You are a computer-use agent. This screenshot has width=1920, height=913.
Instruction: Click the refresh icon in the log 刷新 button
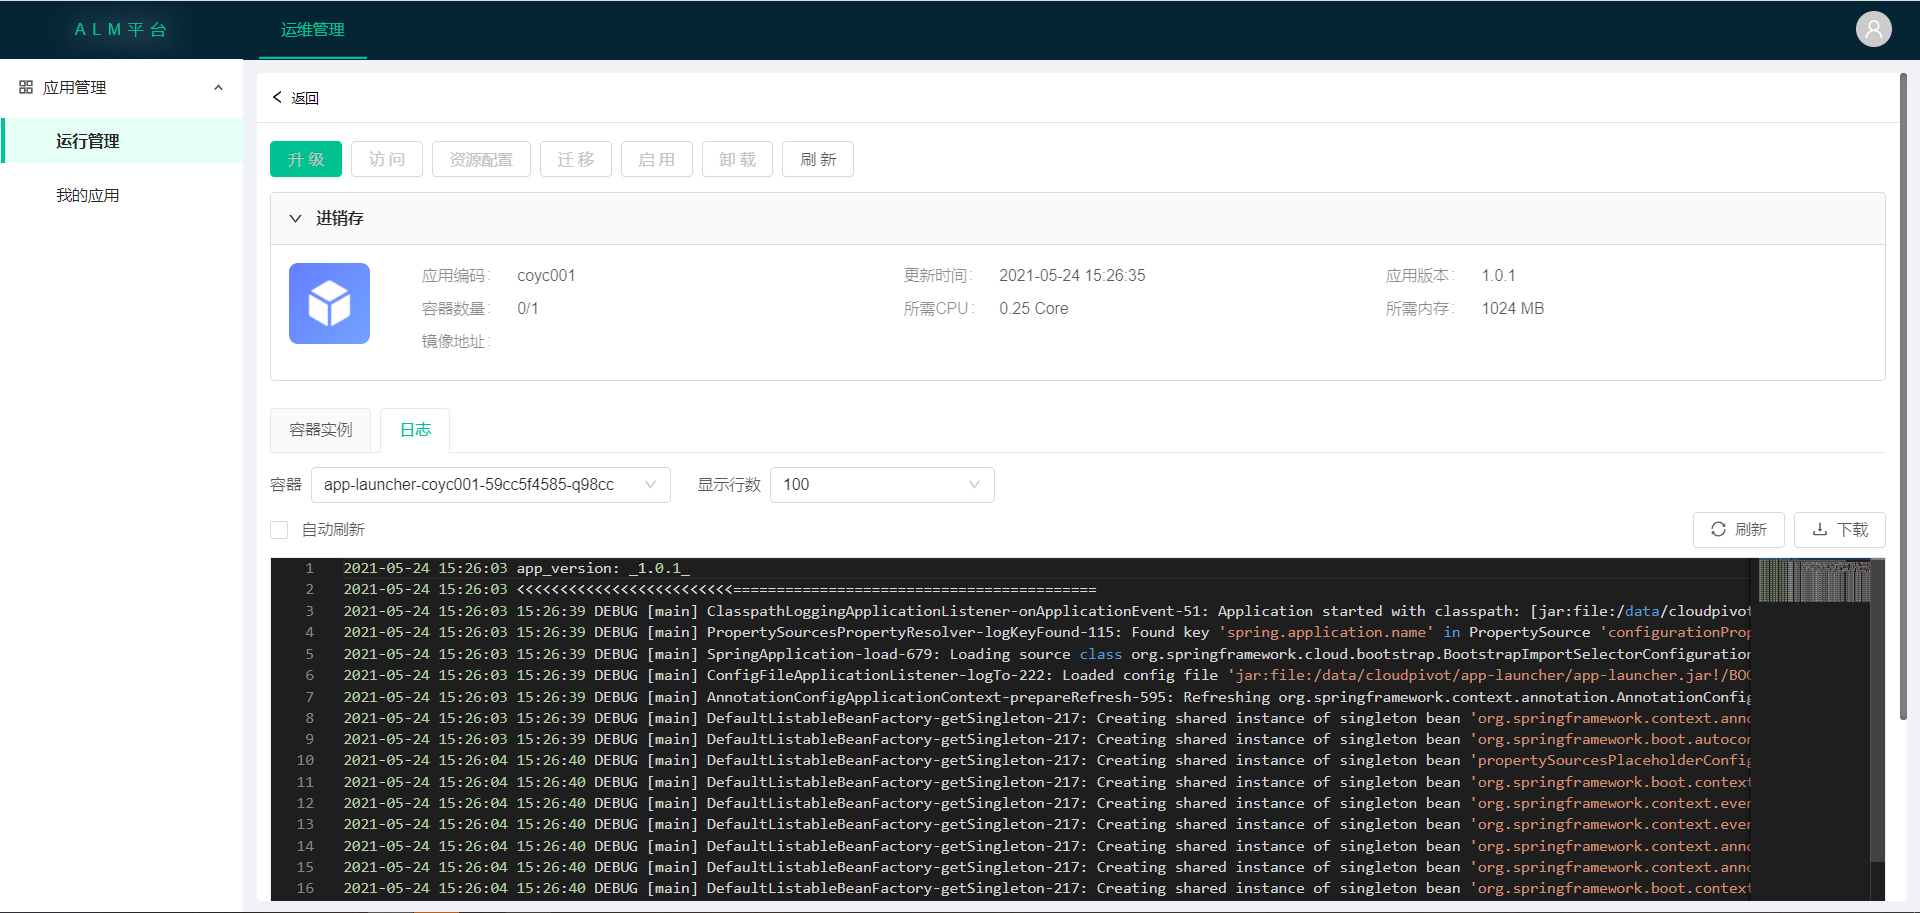coord(1718,529)
